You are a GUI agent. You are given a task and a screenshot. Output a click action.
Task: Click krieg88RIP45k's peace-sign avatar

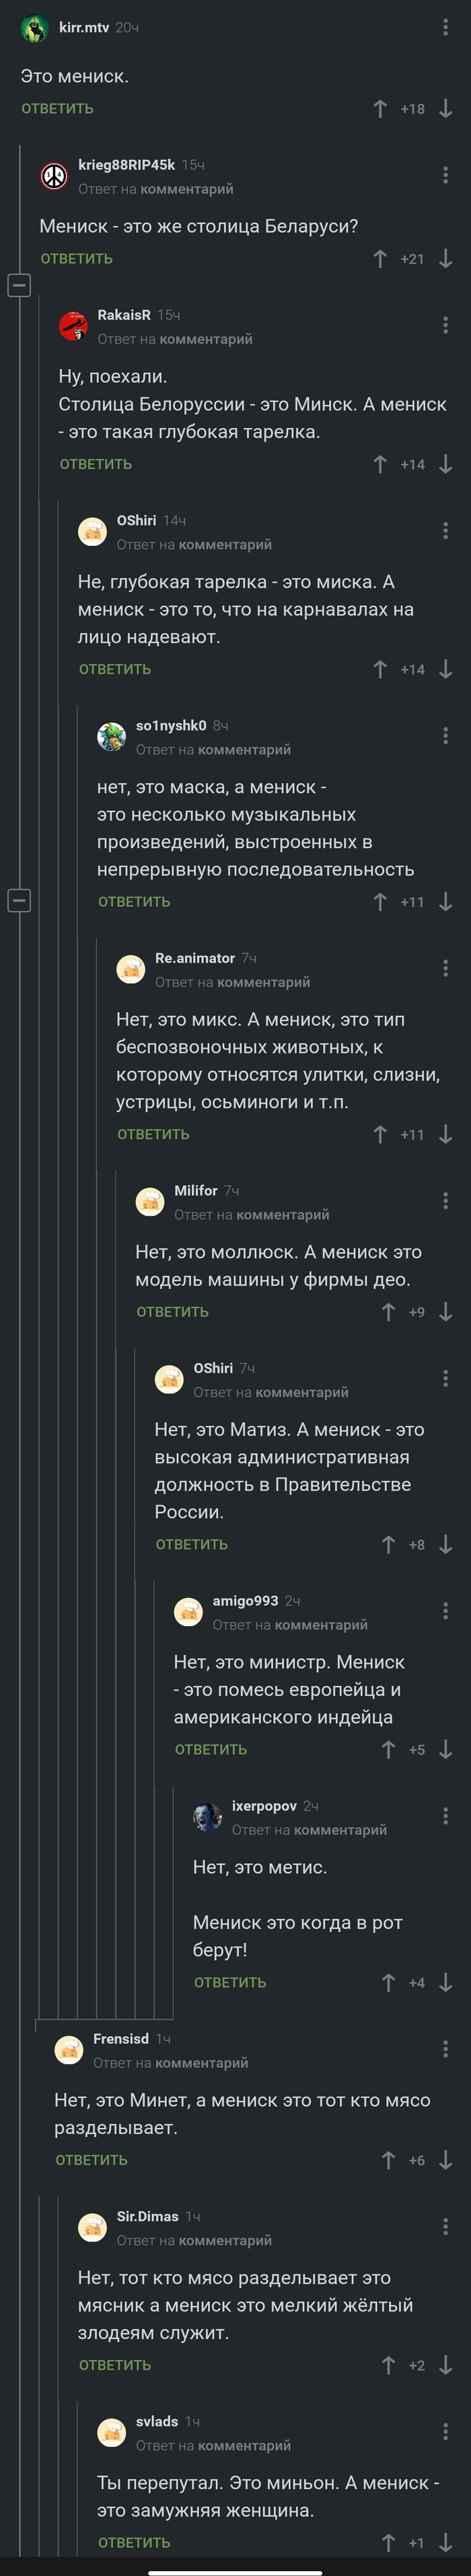click(x=52, y=172)
